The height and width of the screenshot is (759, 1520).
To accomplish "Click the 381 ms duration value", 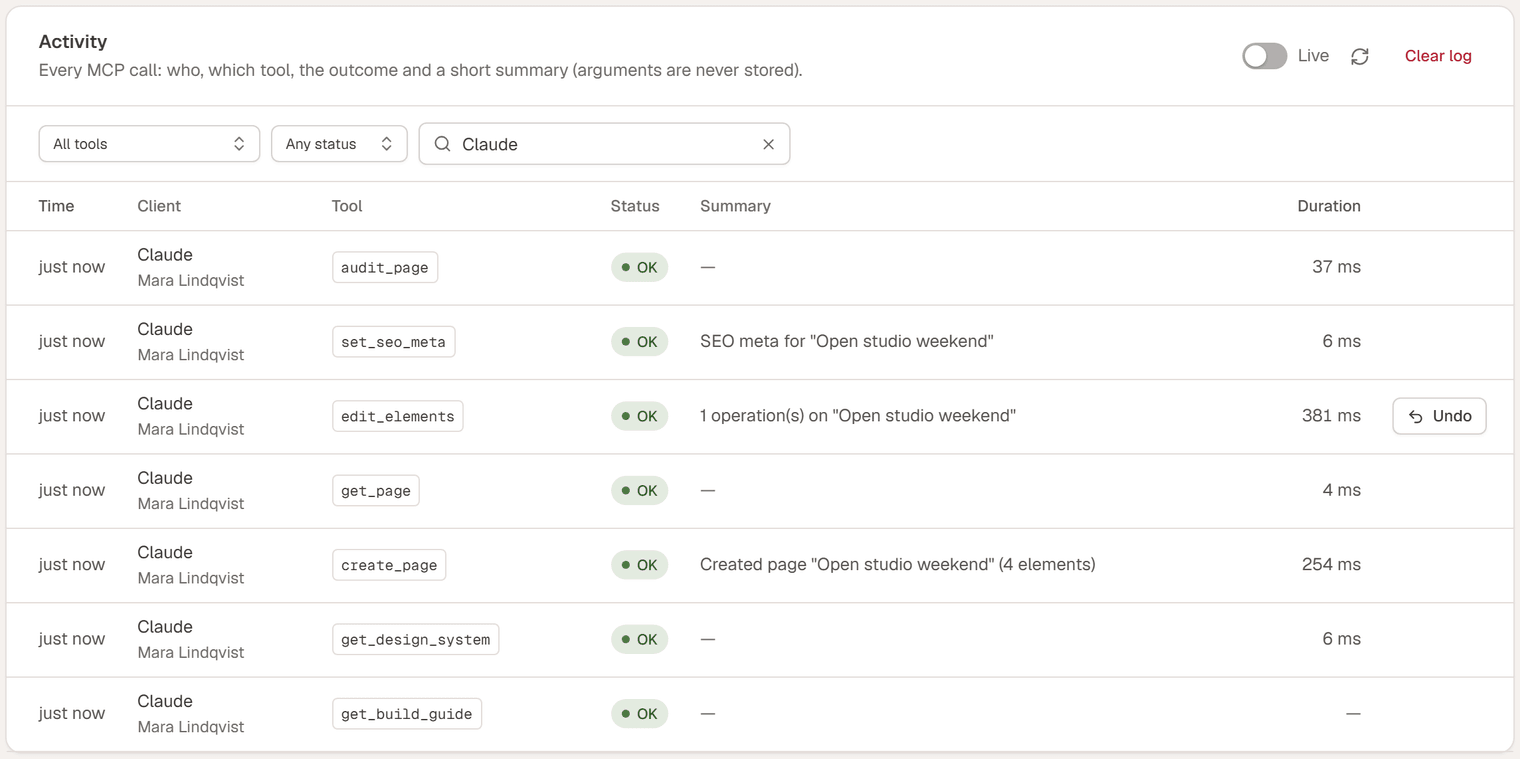I will pyautogui.click(x=1331, y=416).
